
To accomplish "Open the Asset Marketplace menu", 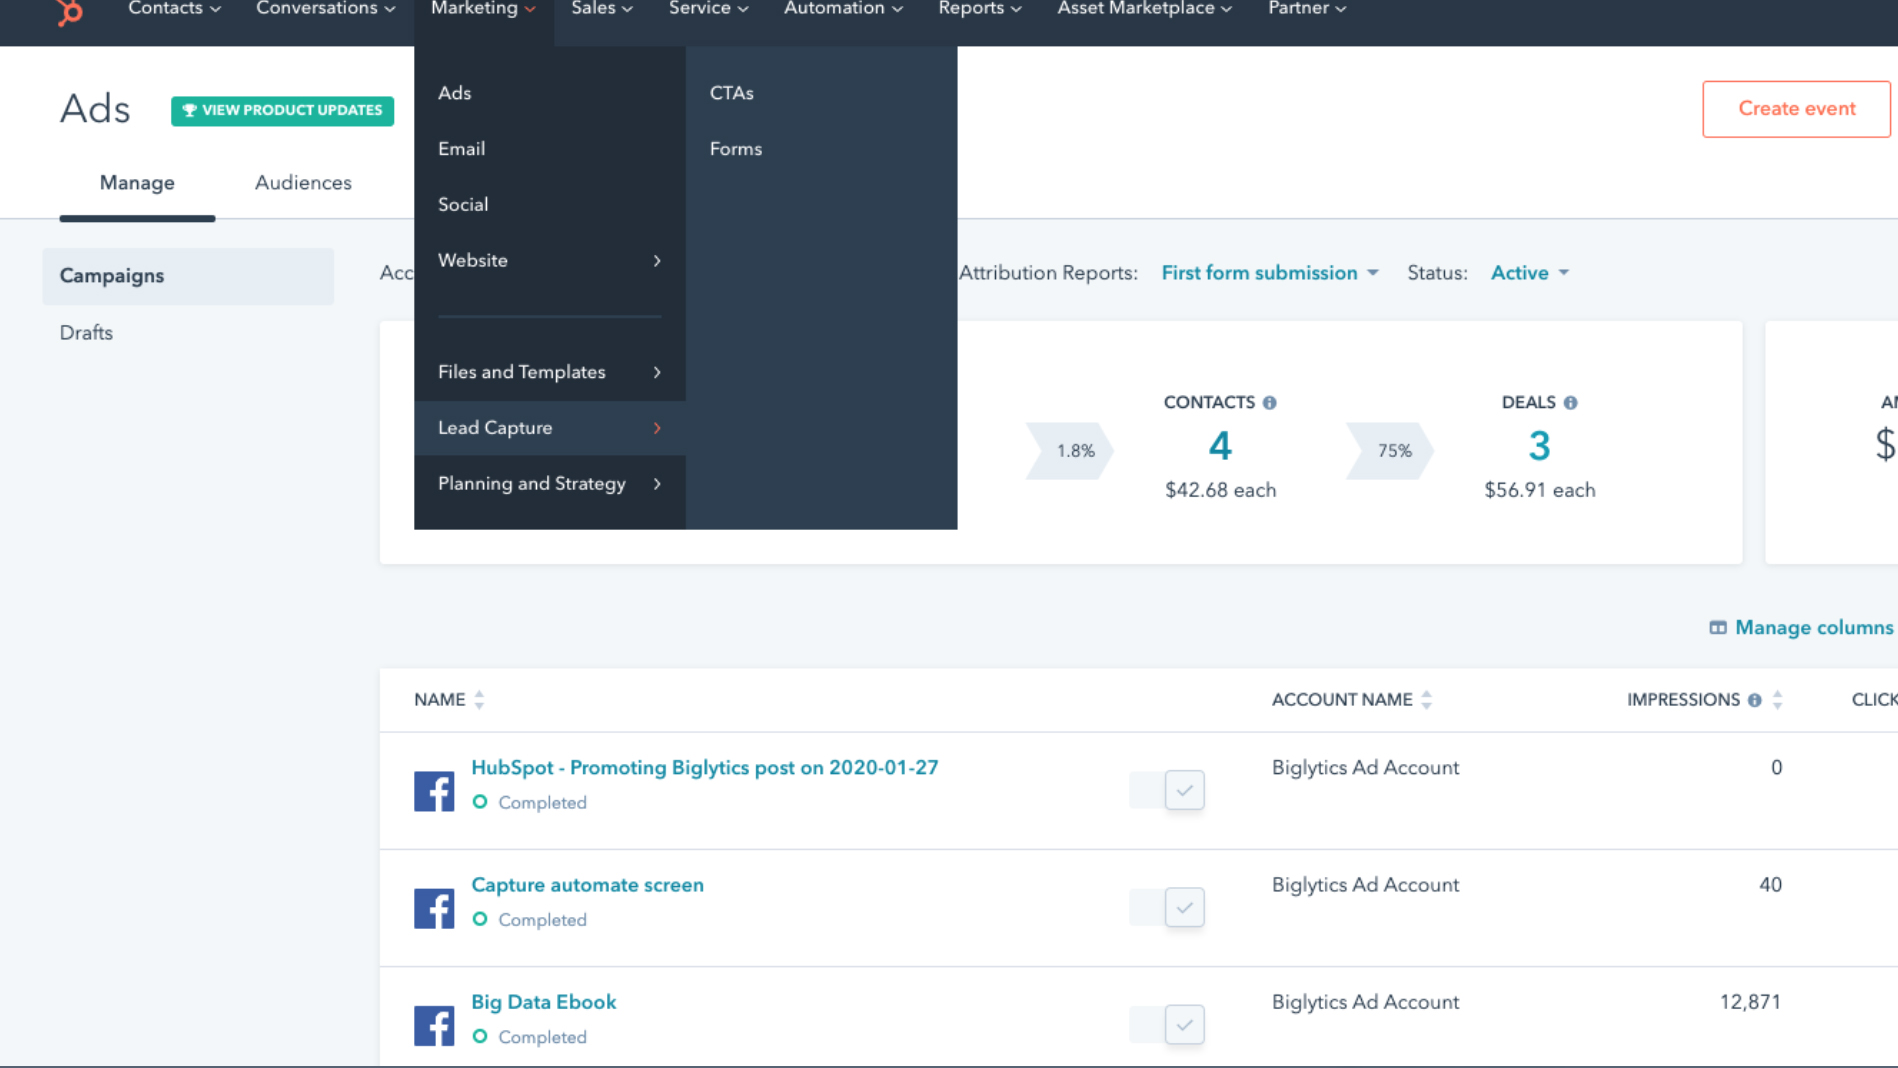I will pyautogui.click(x=1145, y=9).
